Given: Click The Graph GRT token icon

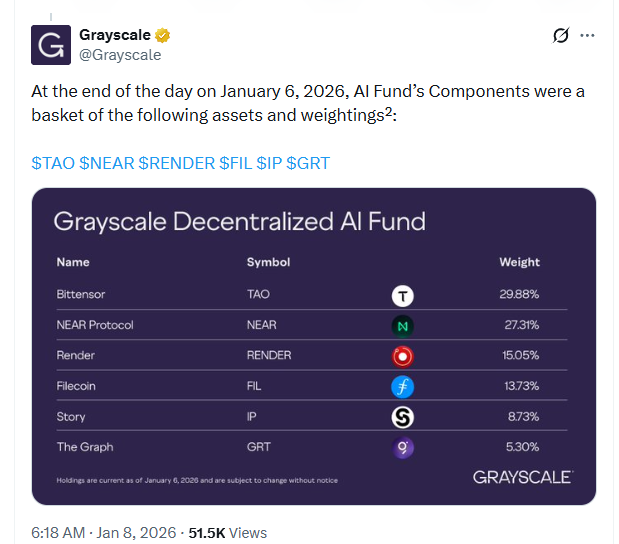Looking at the screenshot, I should coord(404,447).
